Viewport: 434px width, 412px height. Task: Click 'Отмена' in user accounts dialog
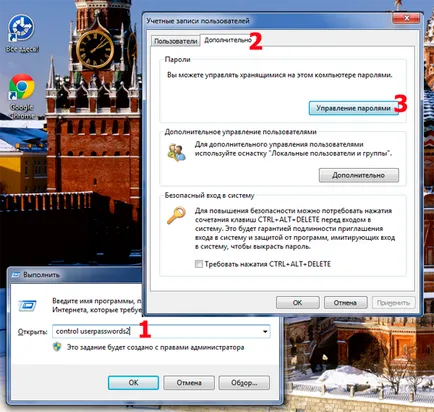(345, 303)
